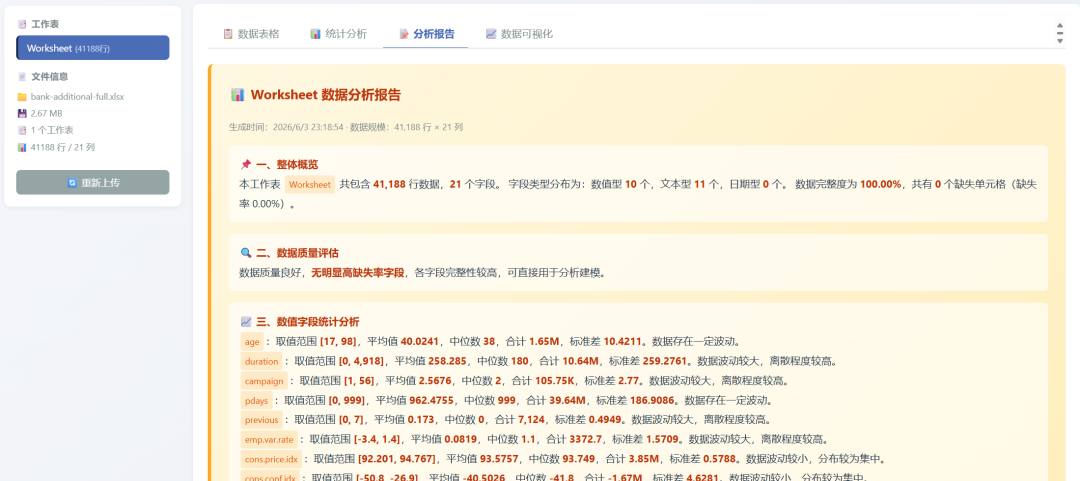Click the memo icon on 分析报告 tab
The height and width of the screenshot is (481, 1080).
point(404,34)
